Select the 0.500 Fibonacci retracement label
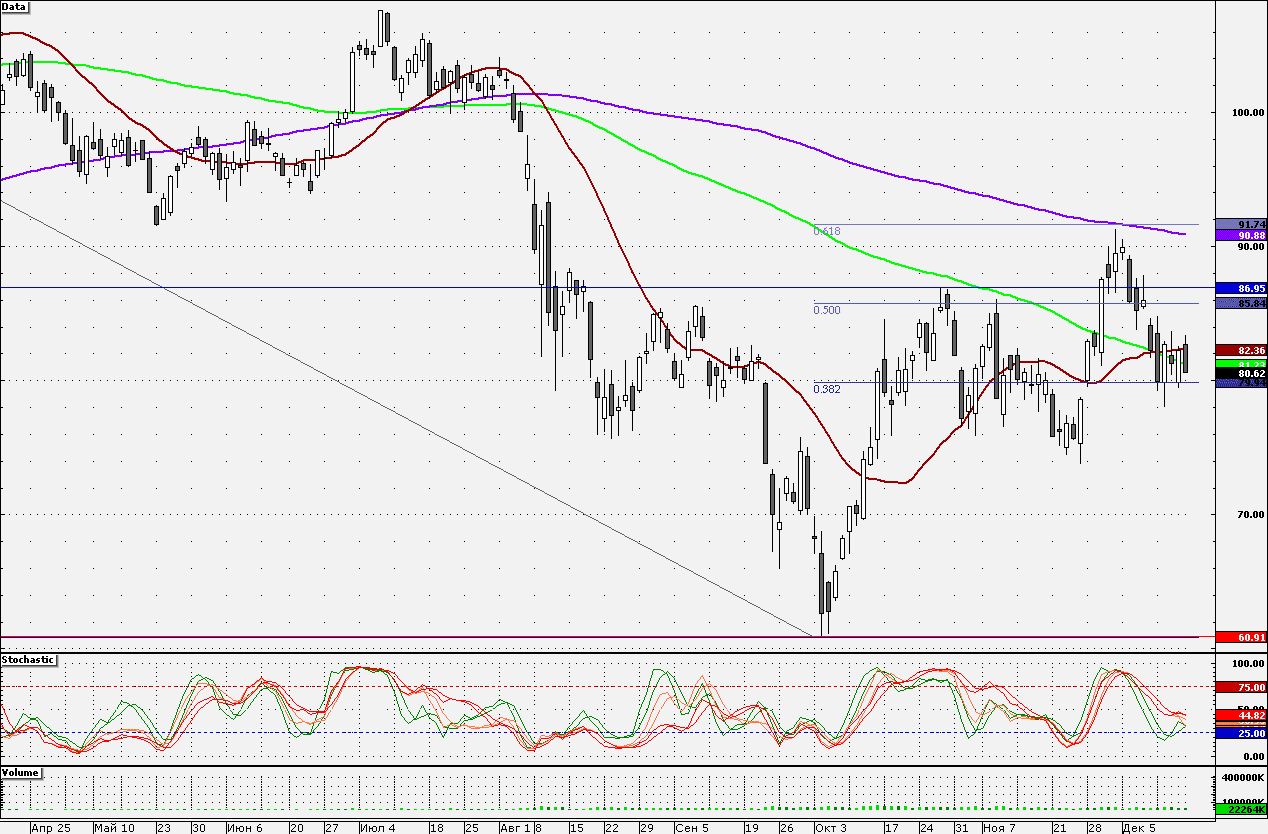 [x=827, y=310]
